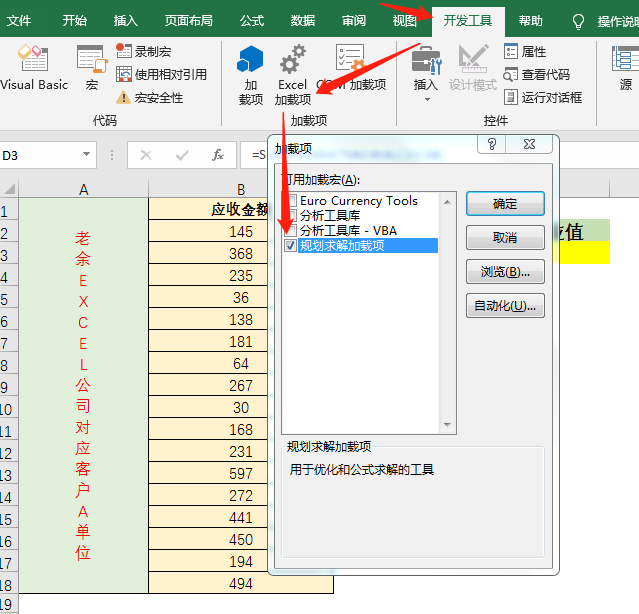The image size is (639, 614).
Task: Select Euro Currency Tools list entry
Action: pos(359,200)
